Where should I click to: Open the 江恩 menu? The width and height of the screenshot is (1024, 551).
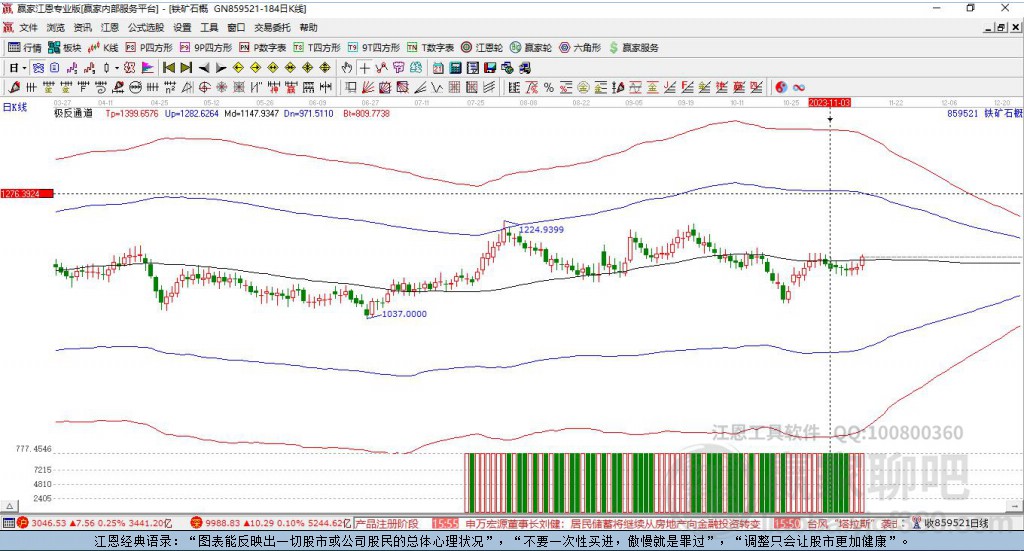(110, 28)
